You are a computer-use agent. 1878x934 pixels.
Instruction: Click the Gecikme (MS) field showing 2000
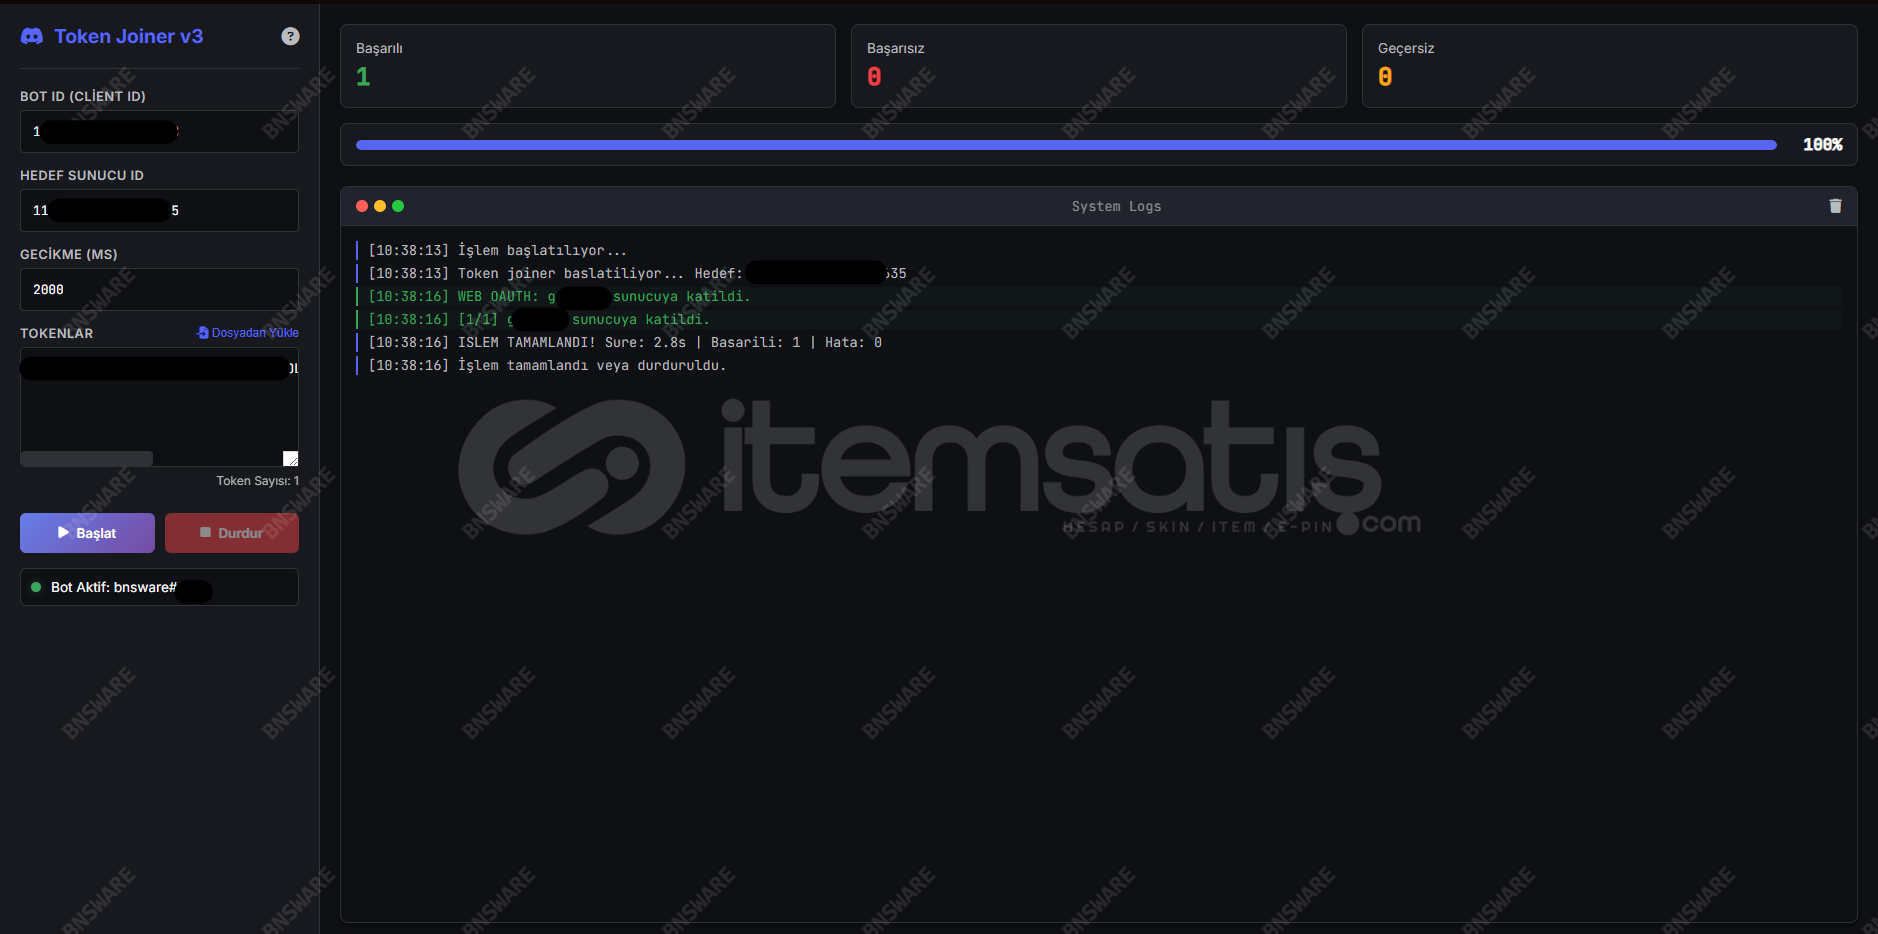point(159,289)
